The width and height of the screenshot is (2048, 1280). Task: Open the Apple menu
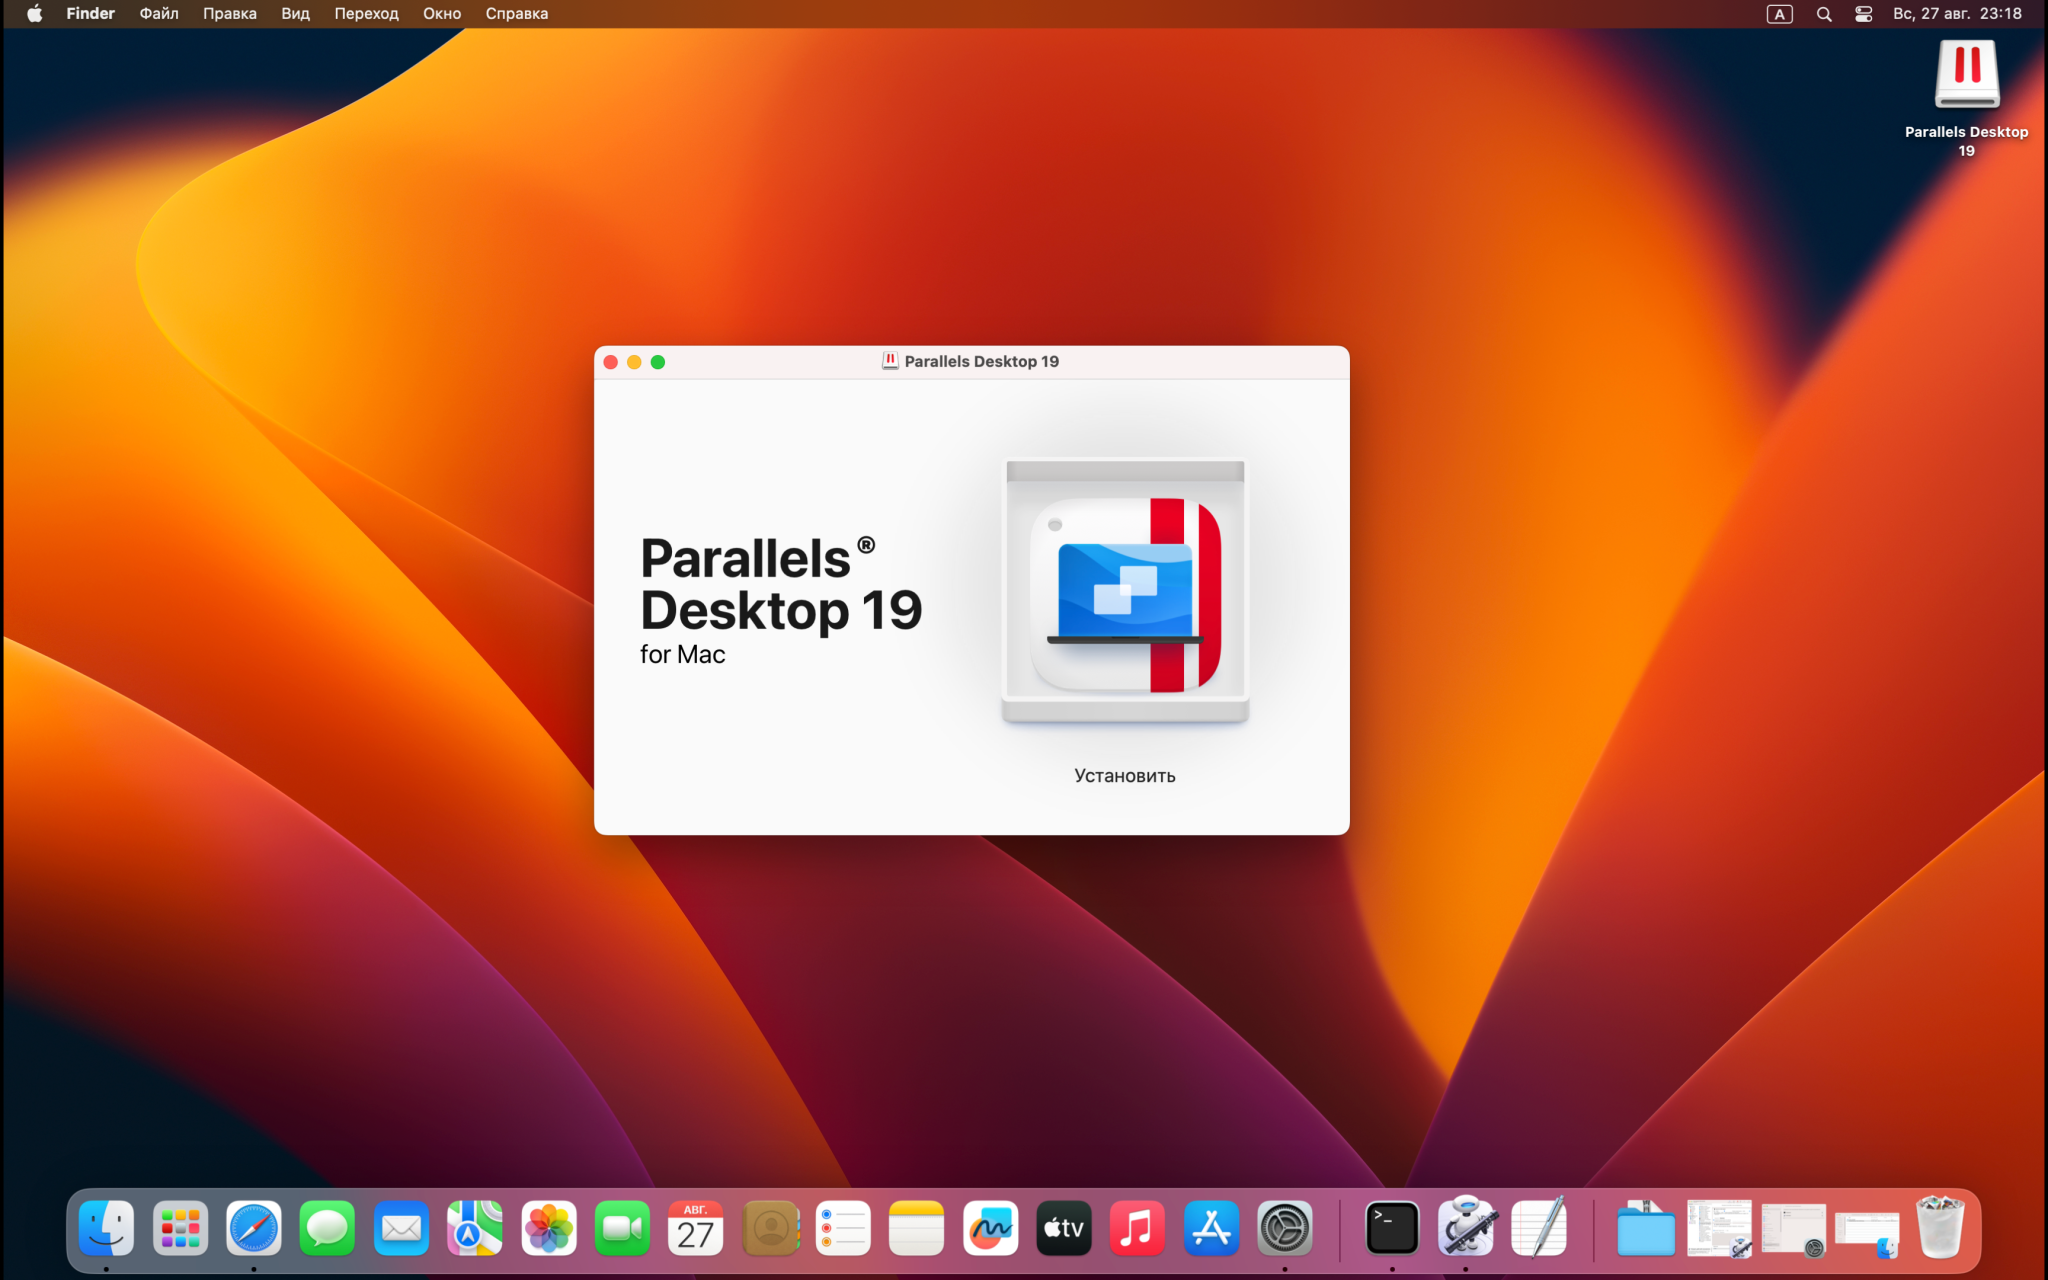34,14
